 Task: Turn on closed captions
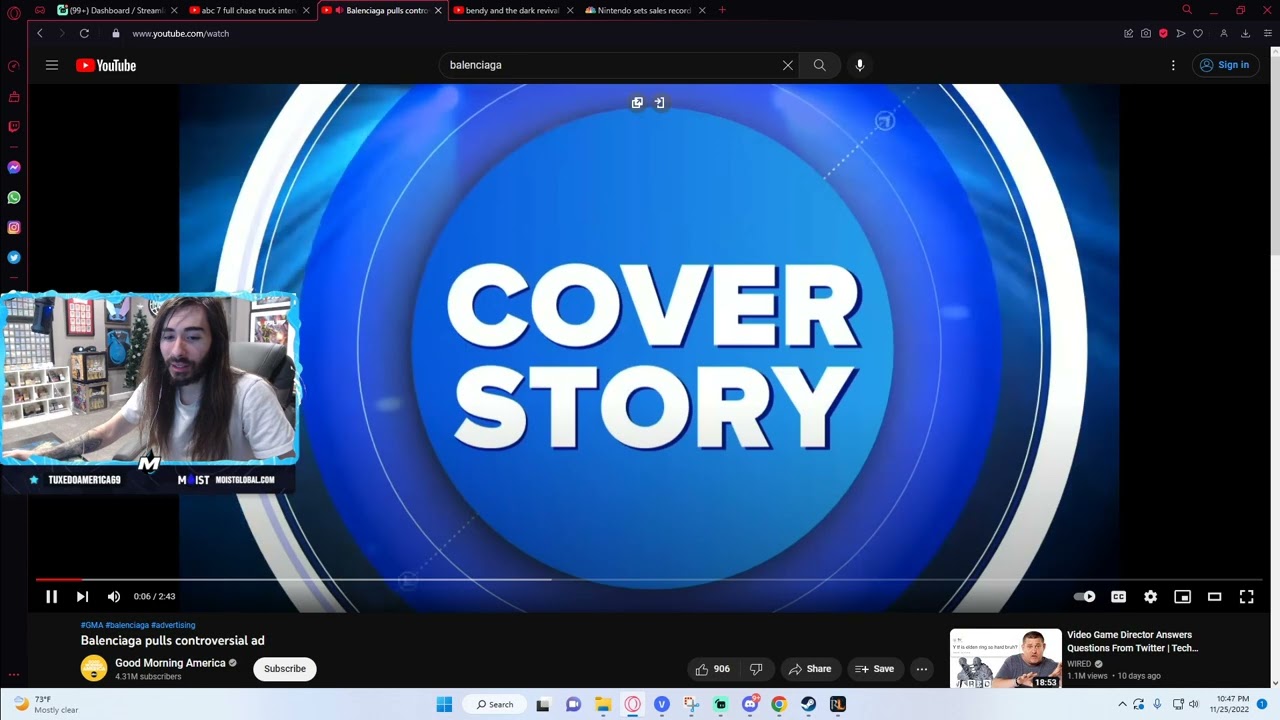(1118, 597)
